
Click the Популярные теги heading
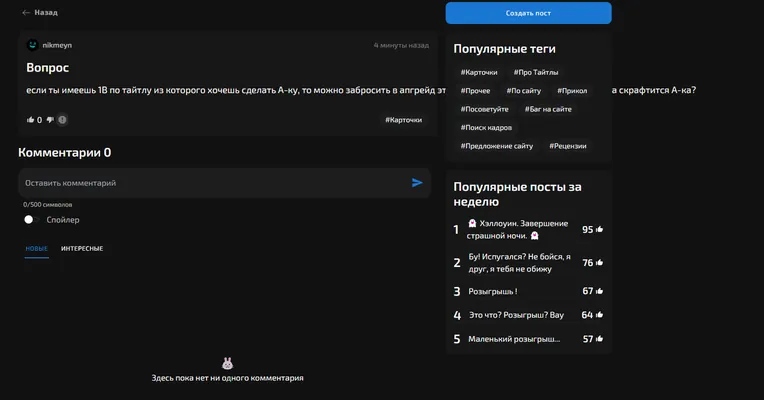tap(504, 49)
